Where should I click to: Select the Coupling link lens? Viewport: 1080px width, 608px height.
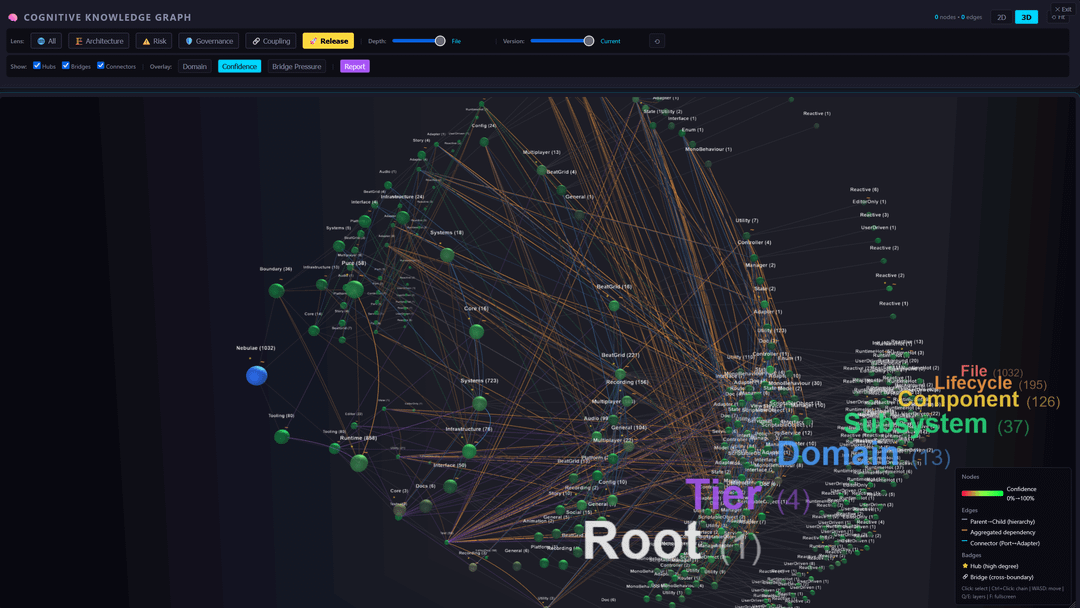tap(271, 41)
